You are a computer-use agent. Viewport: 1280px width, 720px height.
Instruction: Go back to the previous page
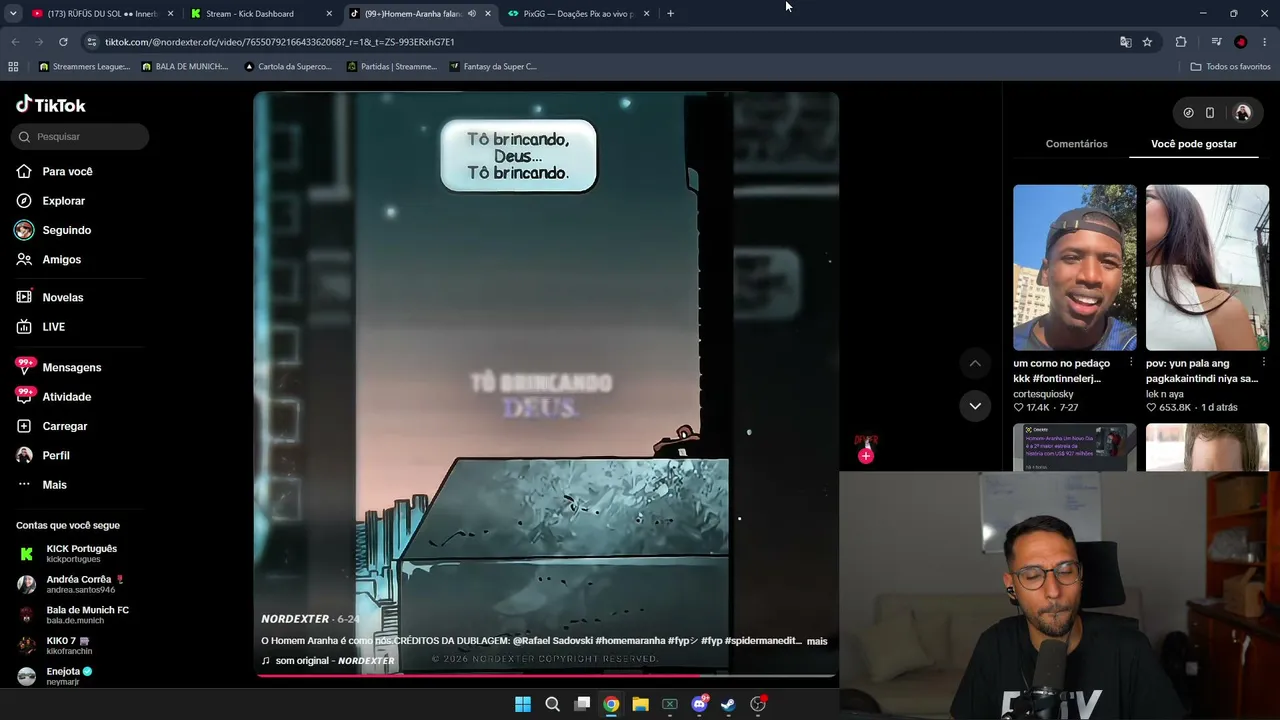15,42
